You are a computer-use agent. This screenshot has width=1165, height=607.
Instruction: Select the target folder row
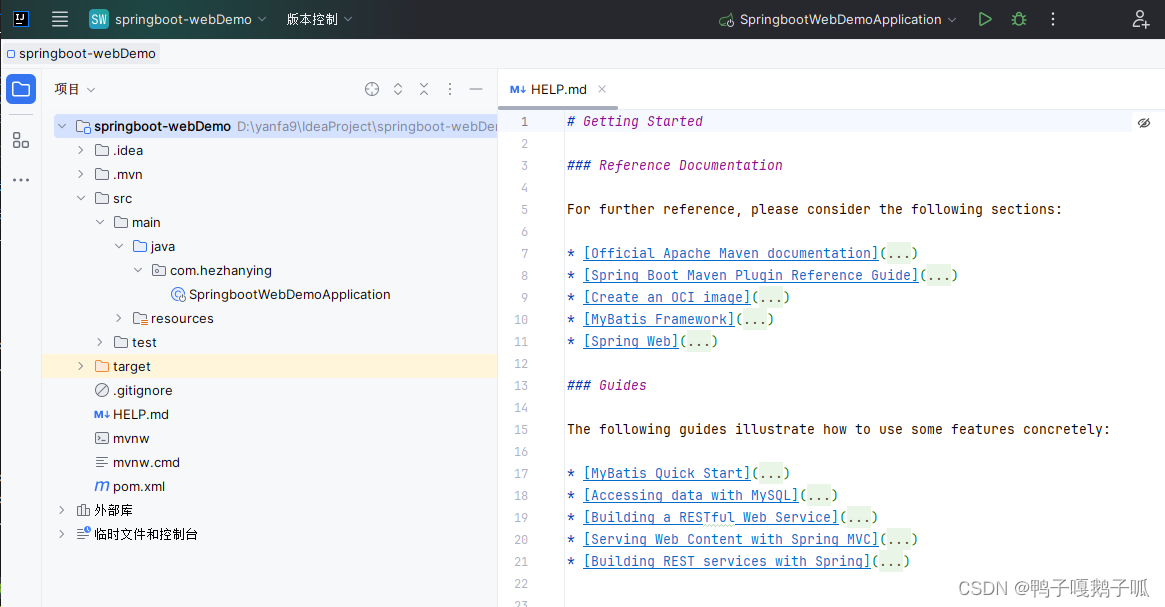click(x=270, y=366)
